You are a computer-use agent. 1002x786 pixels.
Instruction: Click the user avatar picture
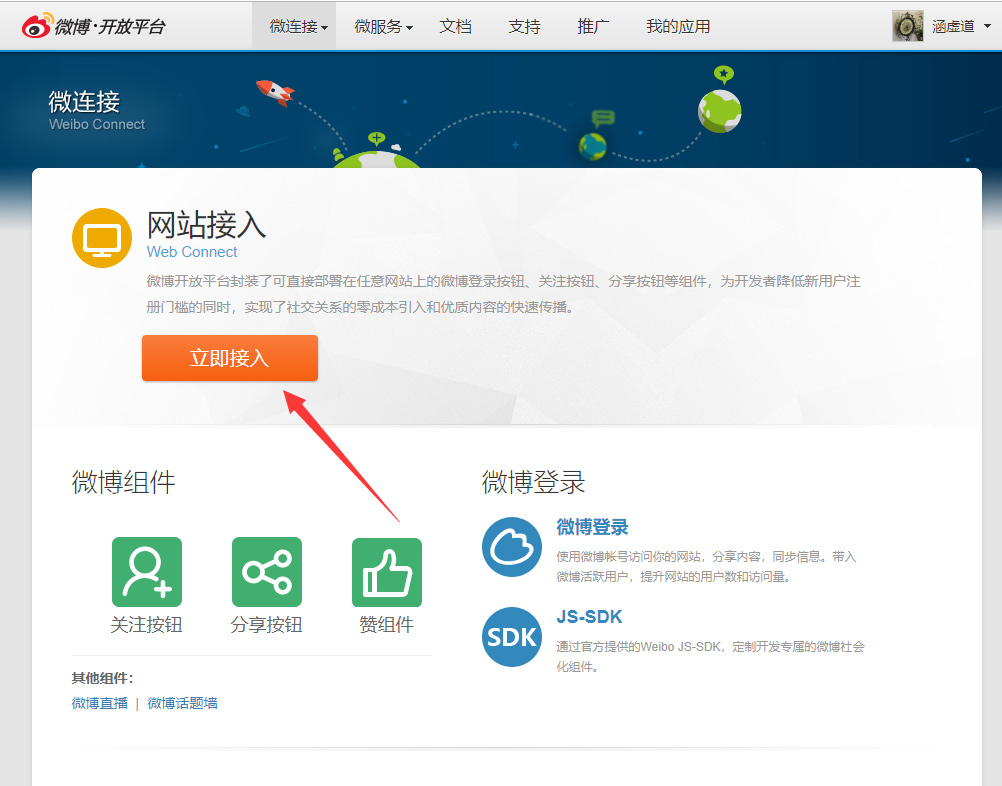(908, 26)
